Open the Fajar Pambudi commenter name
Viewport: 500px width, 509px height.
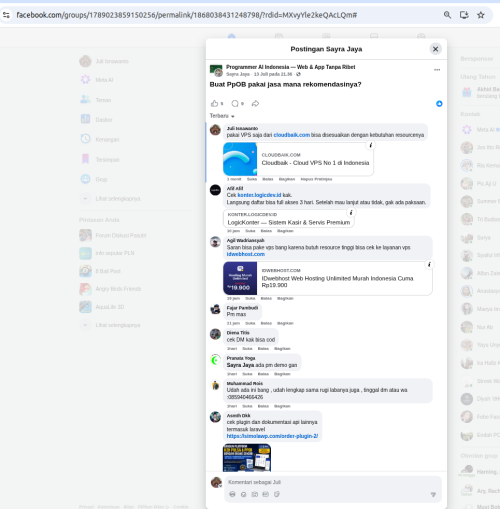pyautogui.click(x=242, y=308)
